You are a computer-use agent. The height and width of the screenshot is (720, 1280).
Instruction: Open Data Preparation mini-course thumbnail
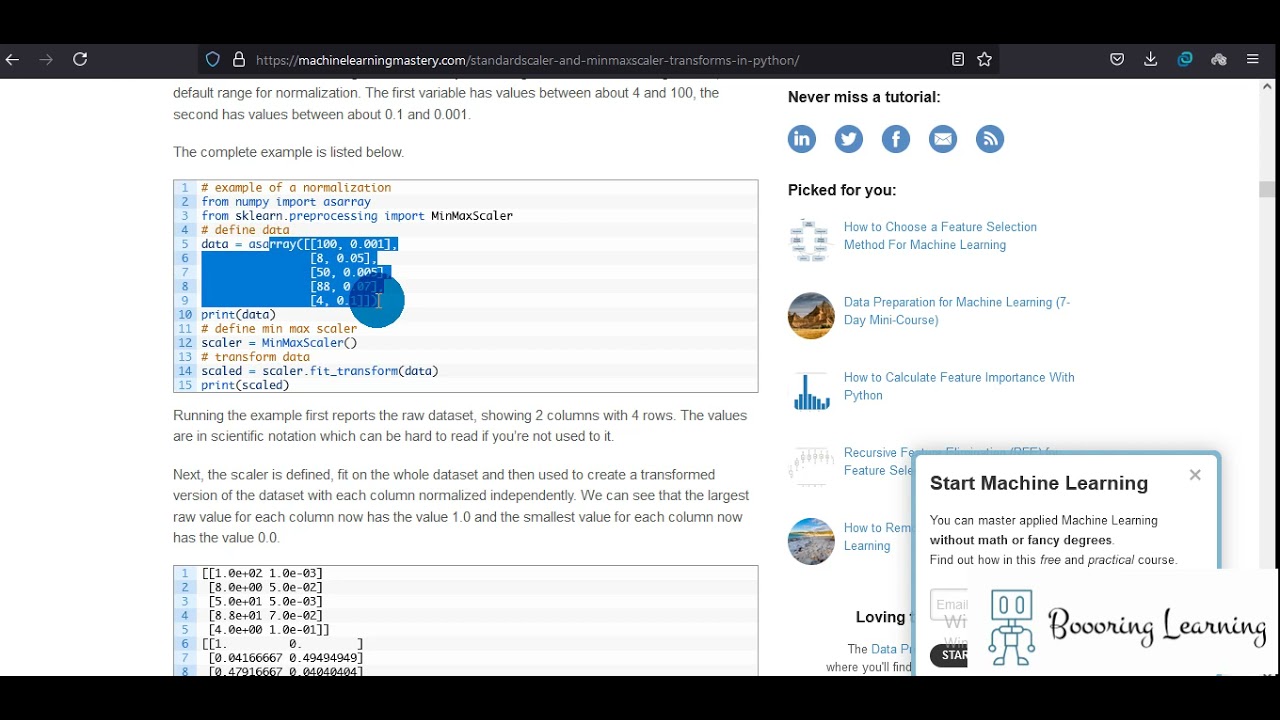coord(811,316)
